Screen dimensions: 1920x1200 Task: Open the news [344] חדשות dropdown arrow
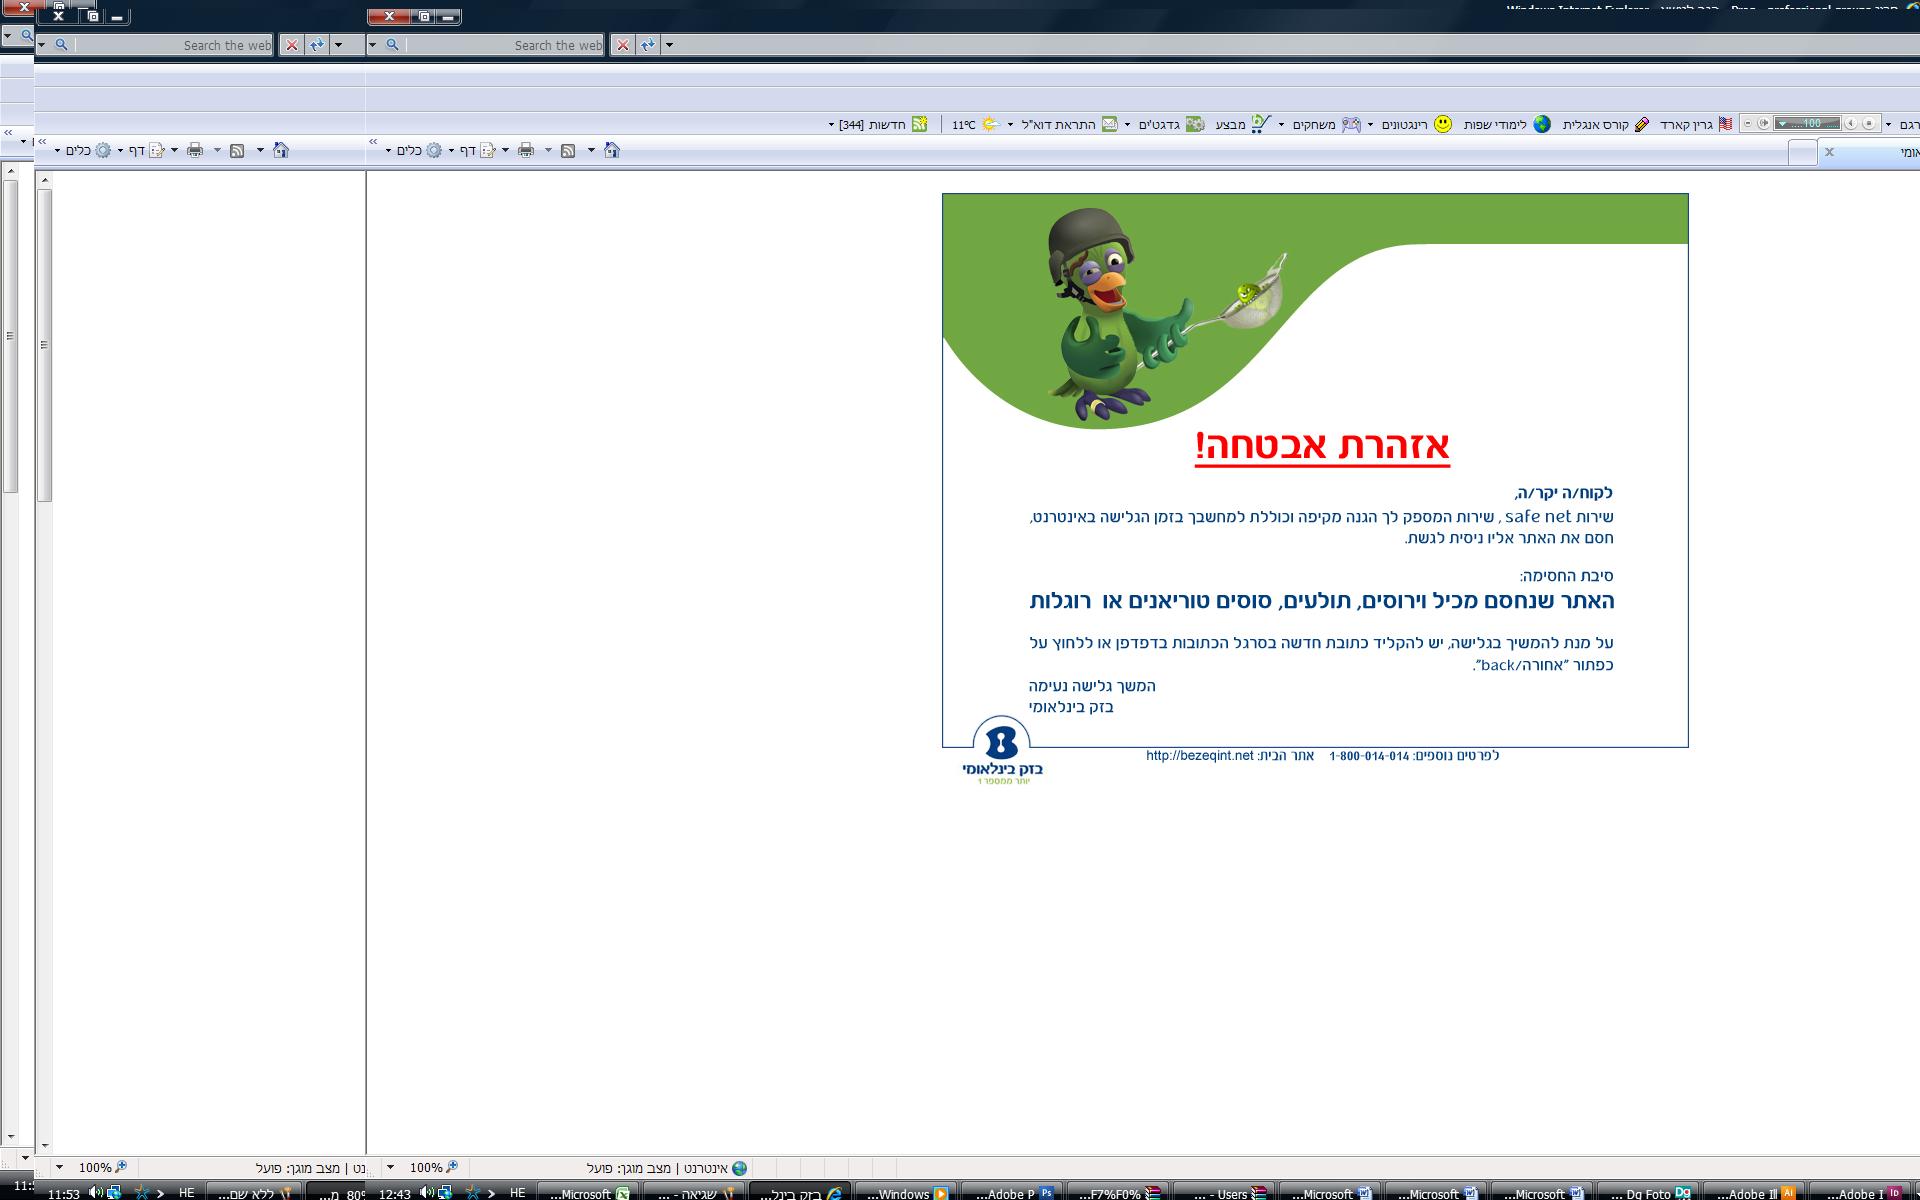pos(831,125)
